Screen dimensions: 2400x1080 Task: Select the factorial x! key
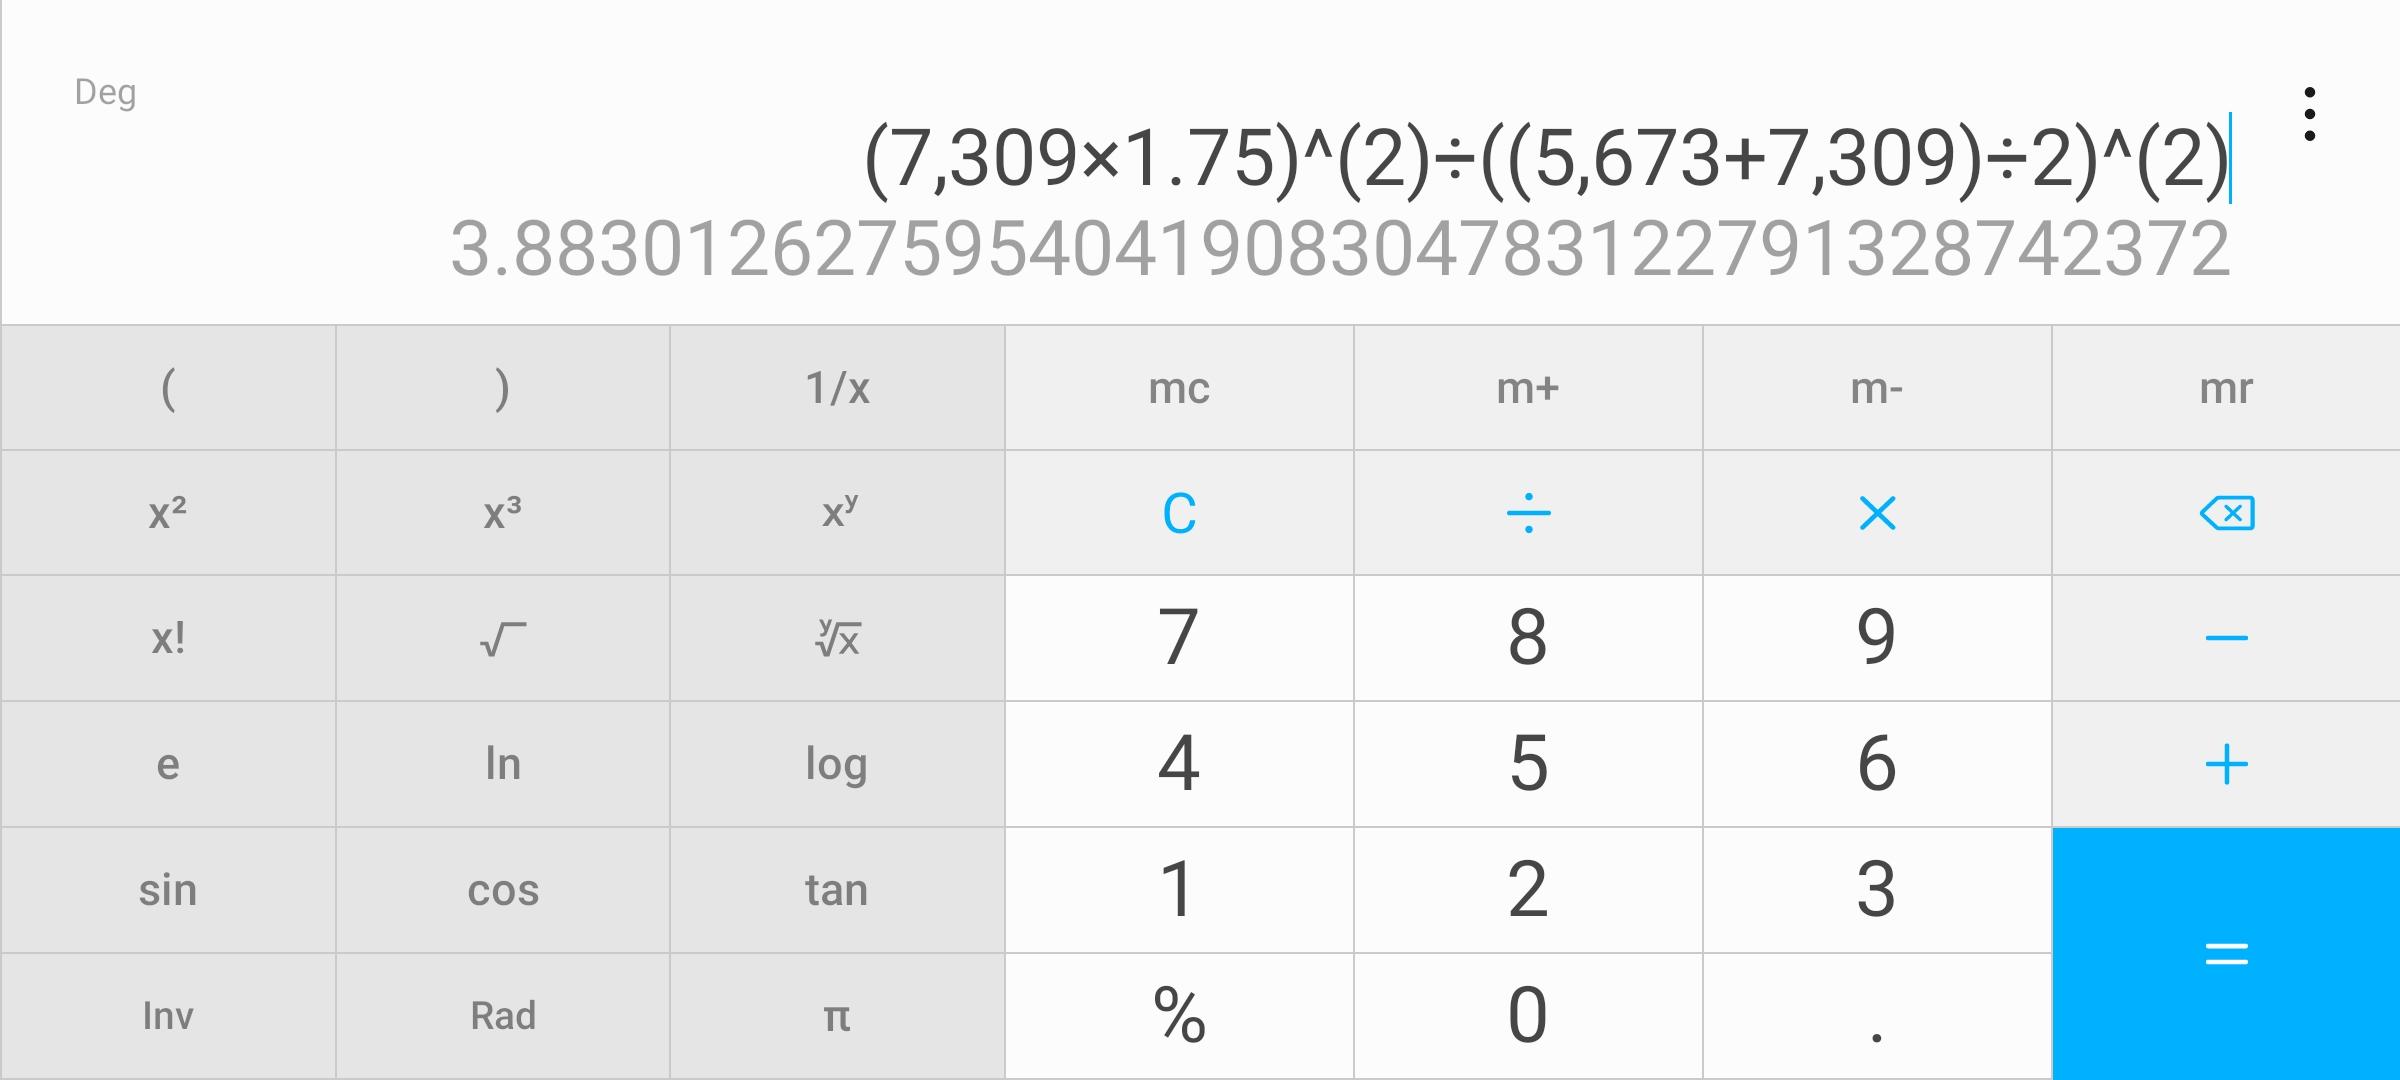coord(168,638)
